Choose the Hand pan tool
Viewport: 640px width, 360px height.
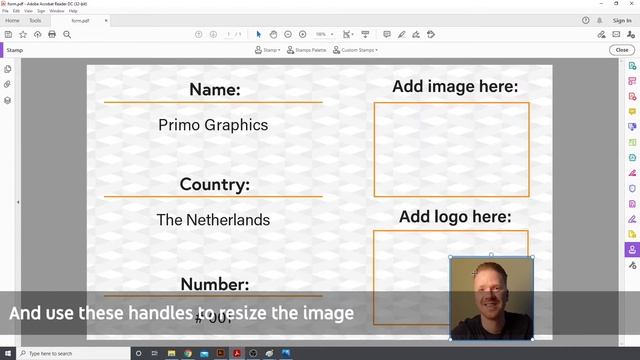click(x=273, y=35)
